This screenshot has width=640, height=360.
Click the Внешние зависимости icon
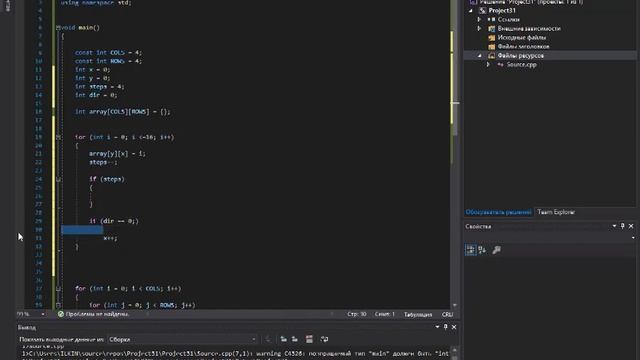pyautogui.click(x=491, y=29)
